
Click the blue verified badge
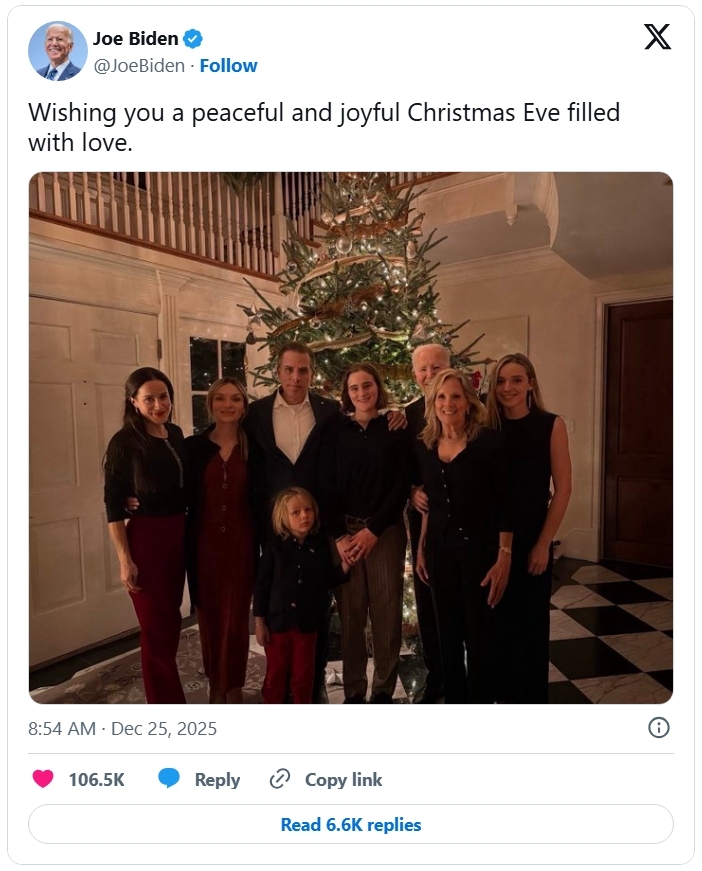click(193, 39)
